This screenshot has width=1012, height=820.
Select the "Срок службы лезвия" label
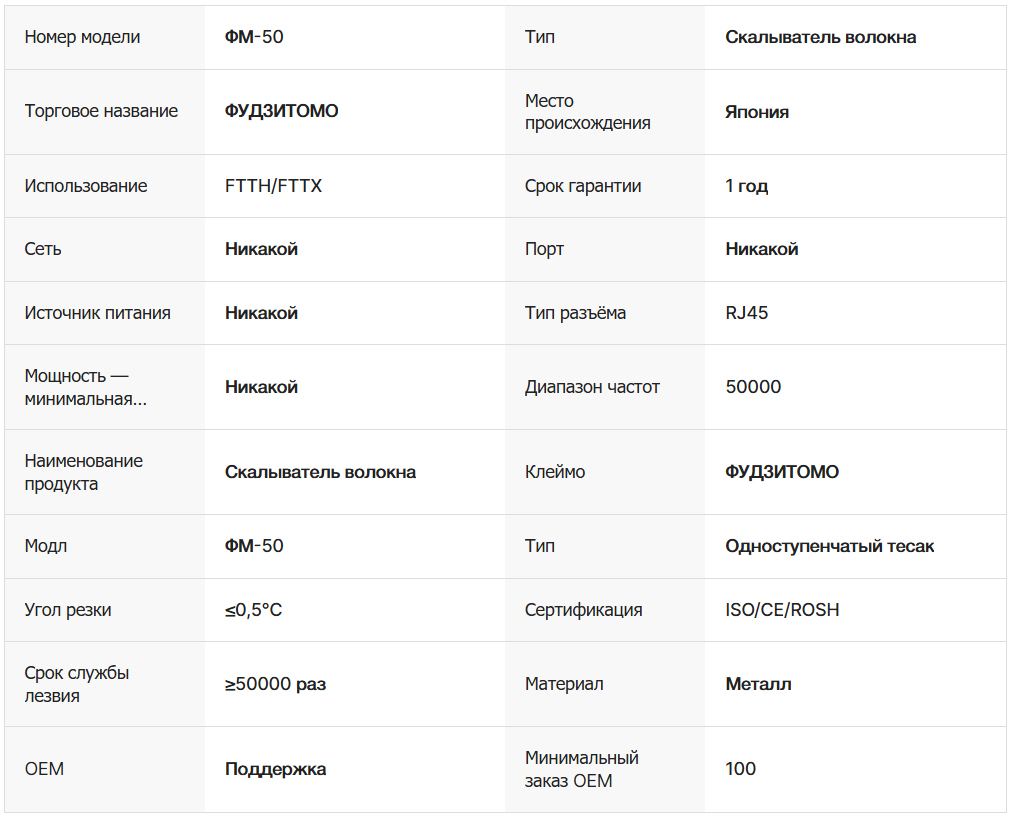coord(77,684)
